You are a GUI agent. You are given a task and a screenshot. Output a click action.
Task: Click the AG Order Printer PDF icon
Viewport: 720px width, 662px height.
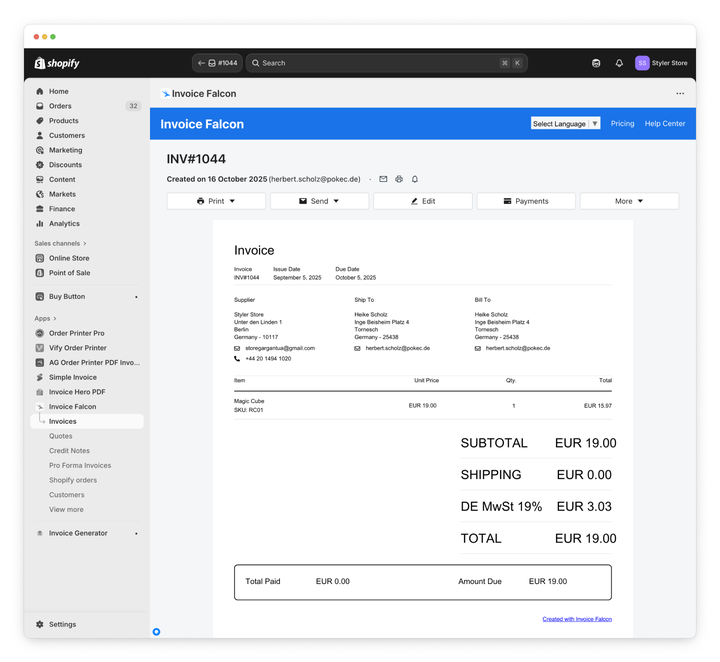(x=40, y=363)
